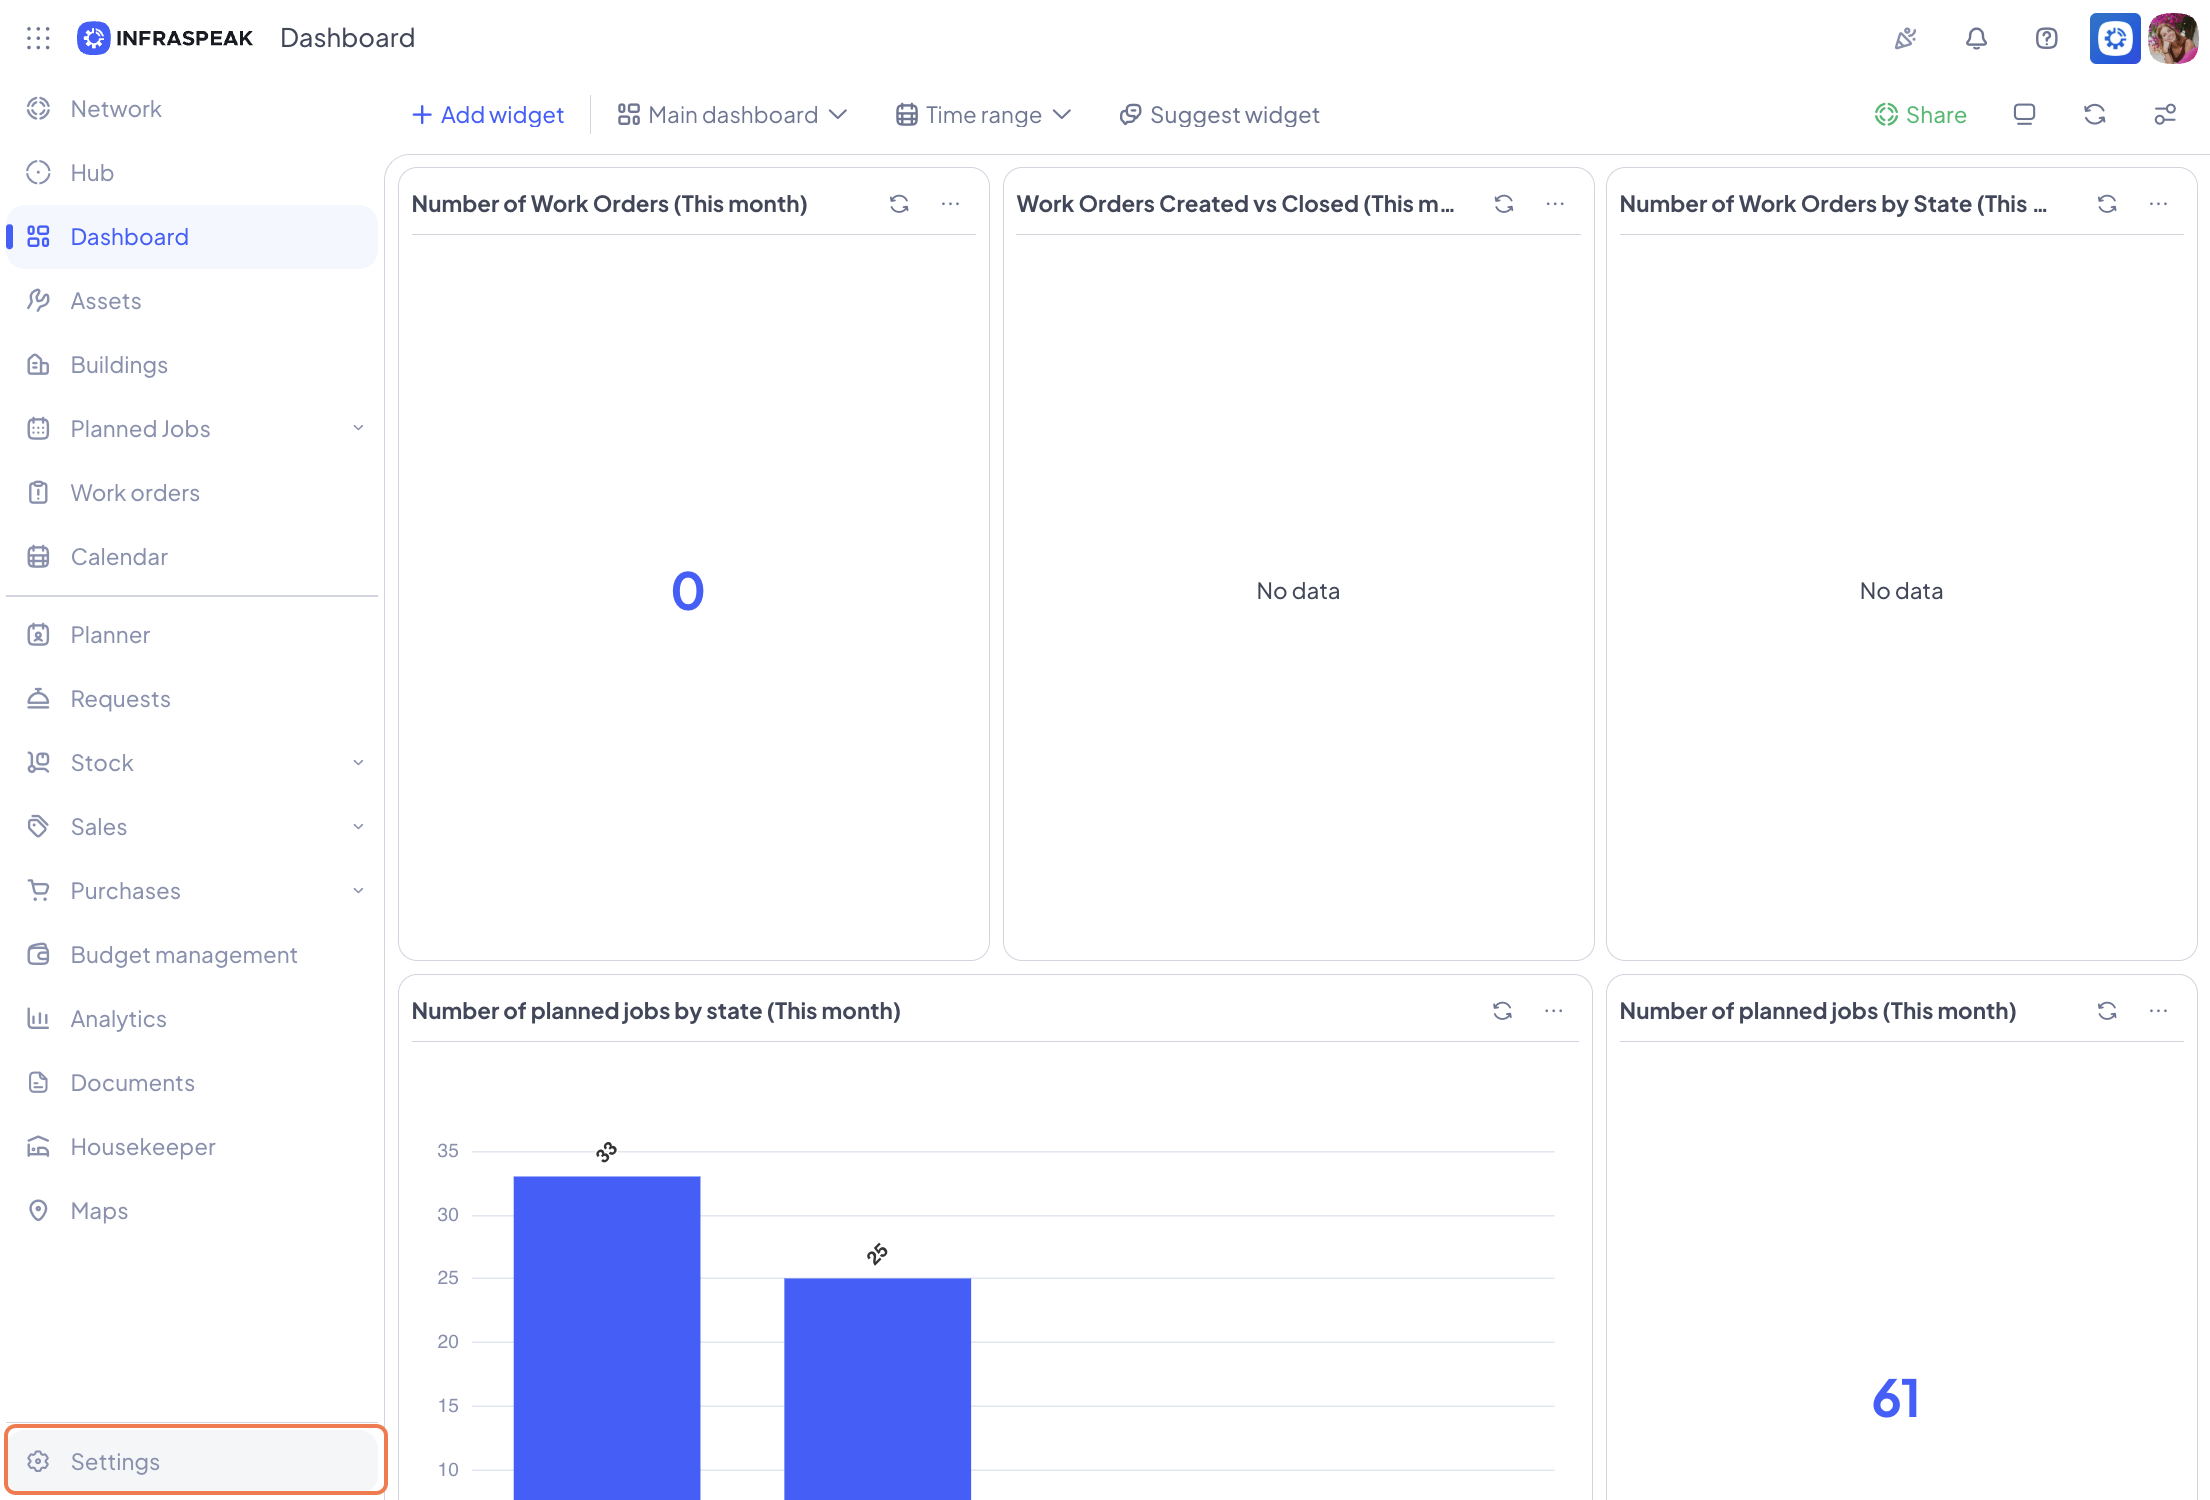The image size is (2210, 1500).
Task: Click the green Share button
Action: [1920, 115]
